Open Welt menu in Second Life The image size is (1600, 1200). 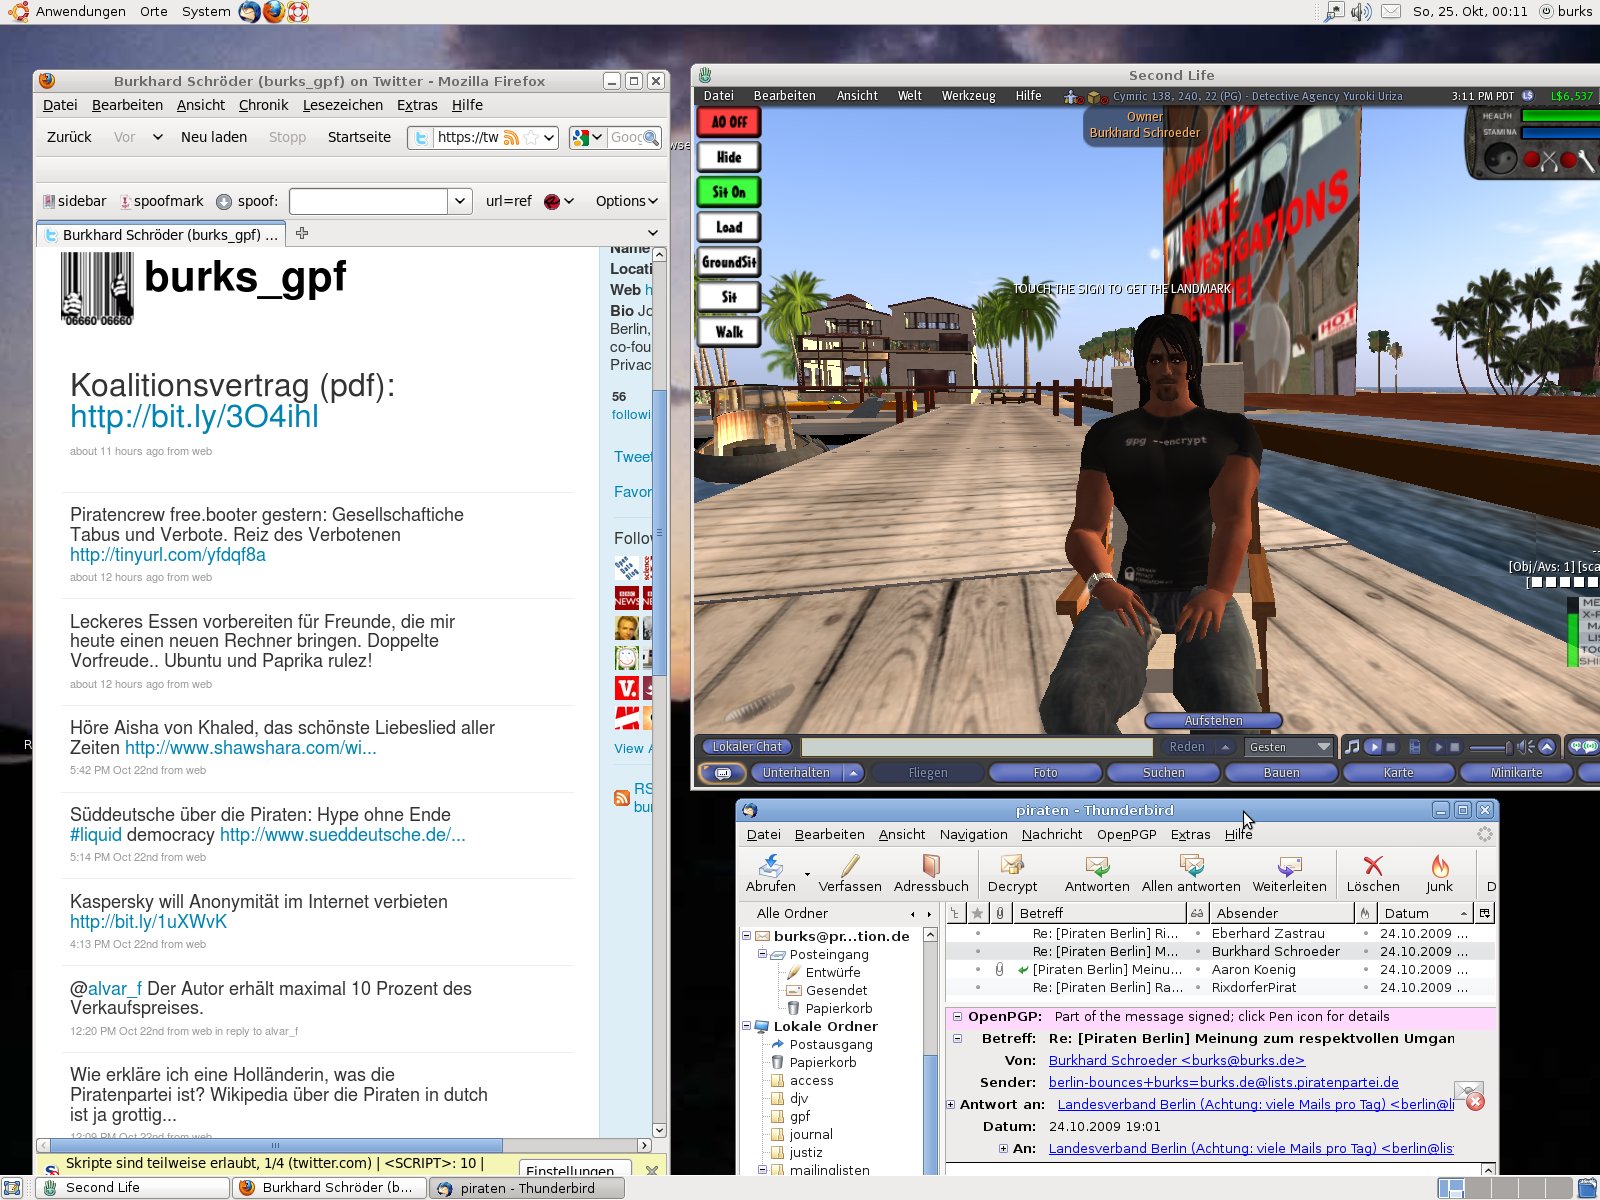pyautogui.click(x=910, y=96)
